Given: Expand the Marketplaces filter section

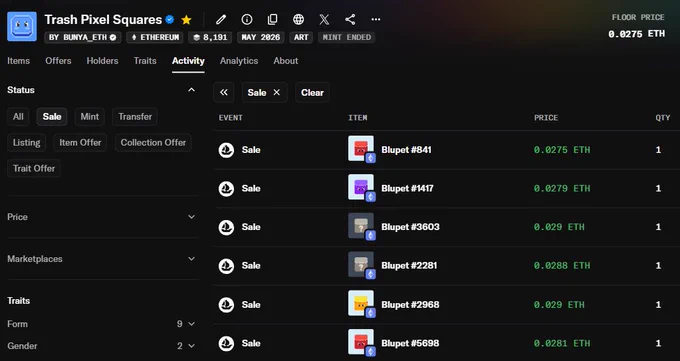Looking at the screenshot, I should tap(191, 259).
